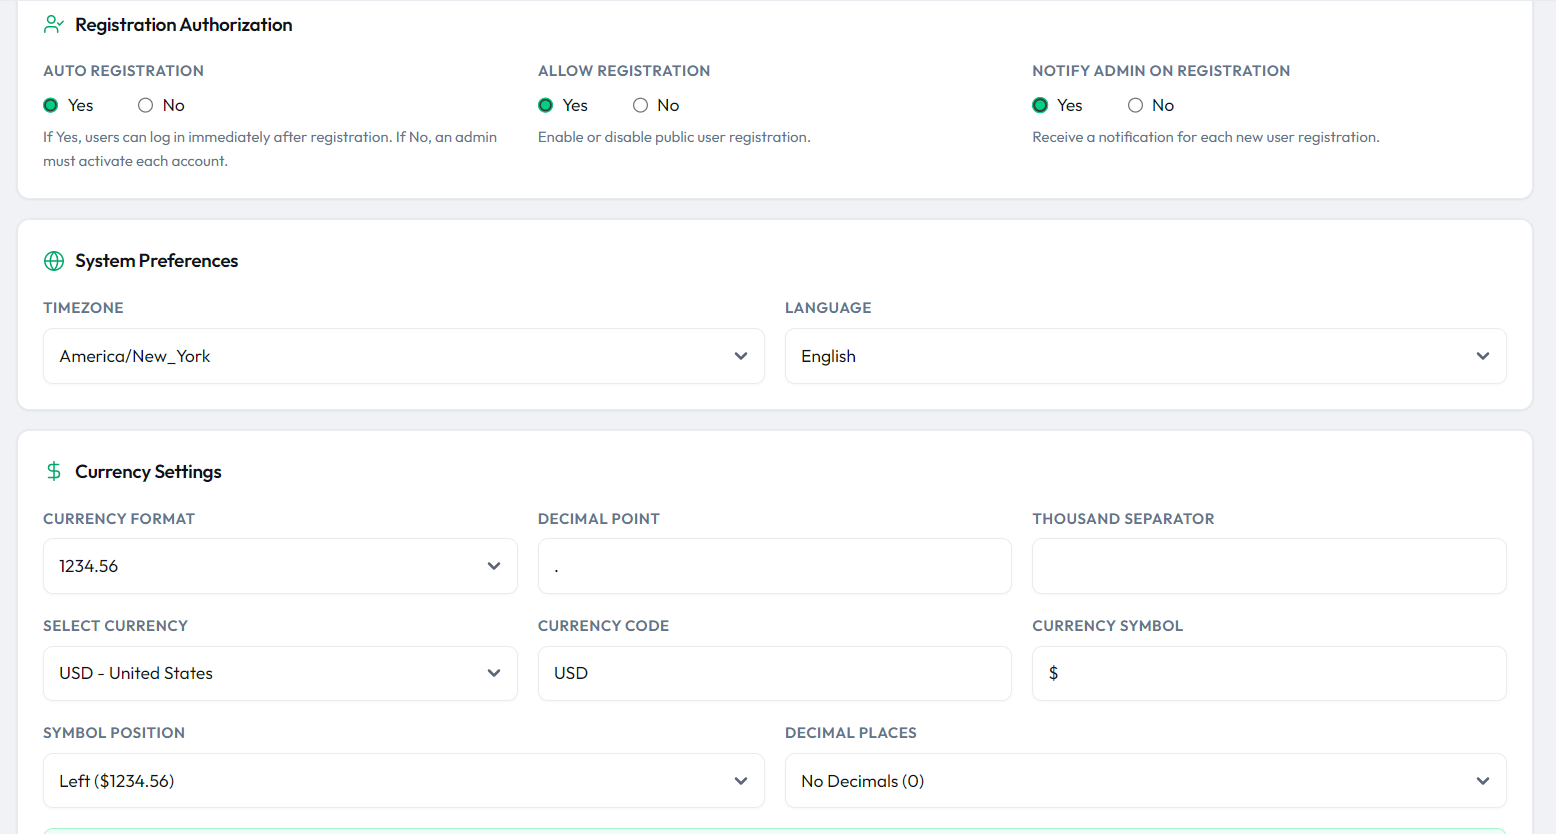This screenshot has height=834, width=1556.
Task: Click the Currency Settings heading
Action: click(x=149, y=472)
